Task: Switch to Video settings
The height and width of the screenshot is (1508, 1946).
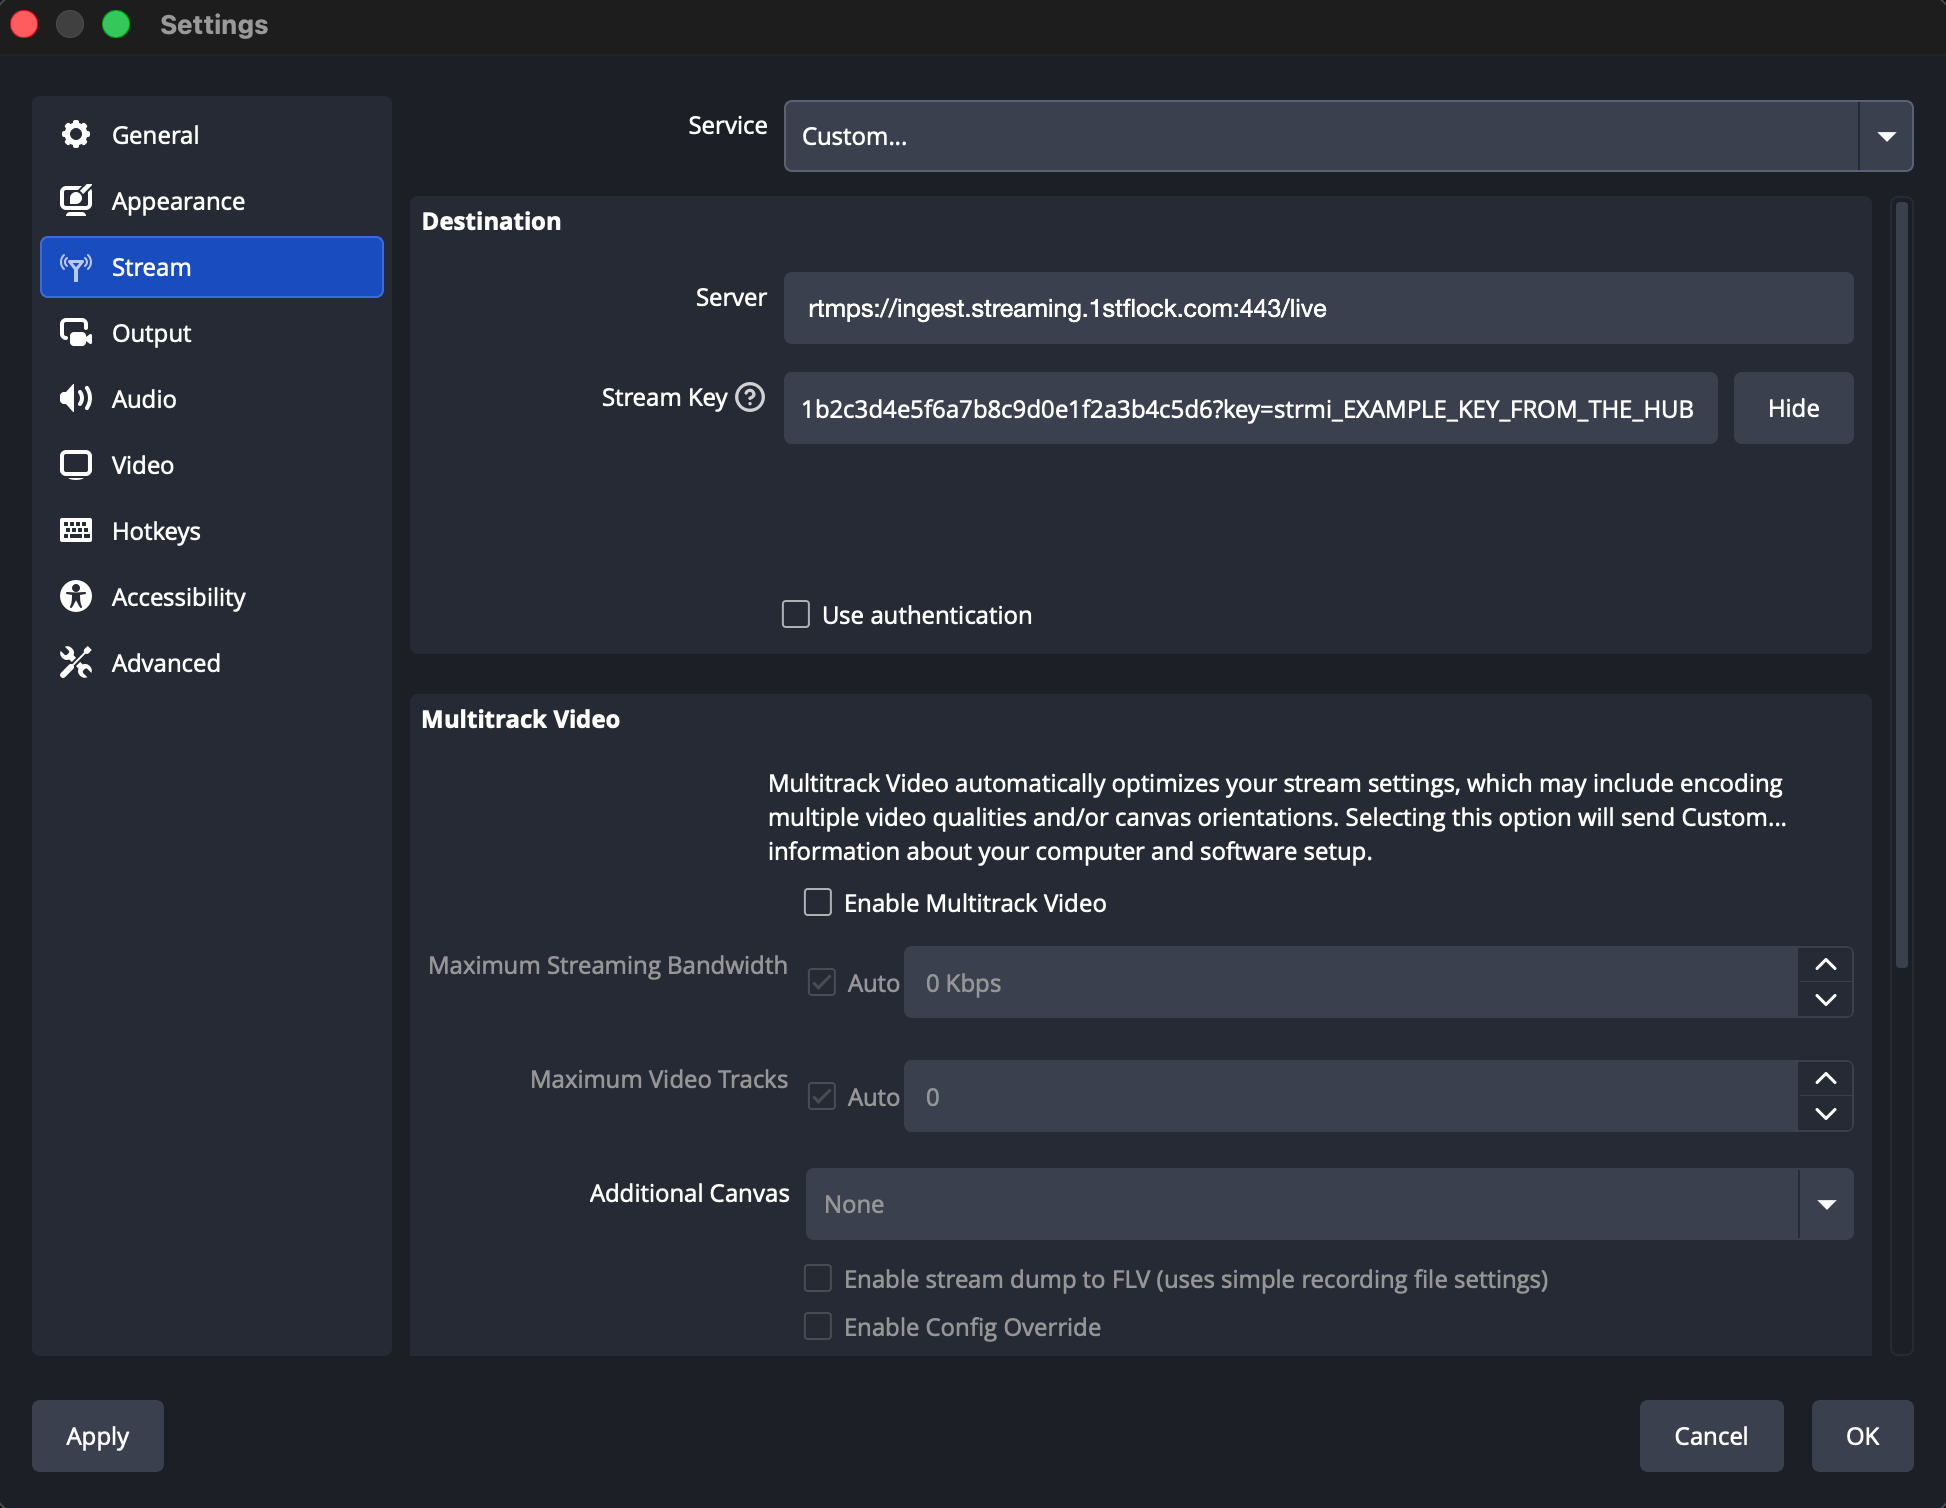Action: pyautogui.click(x=212, y=465)
